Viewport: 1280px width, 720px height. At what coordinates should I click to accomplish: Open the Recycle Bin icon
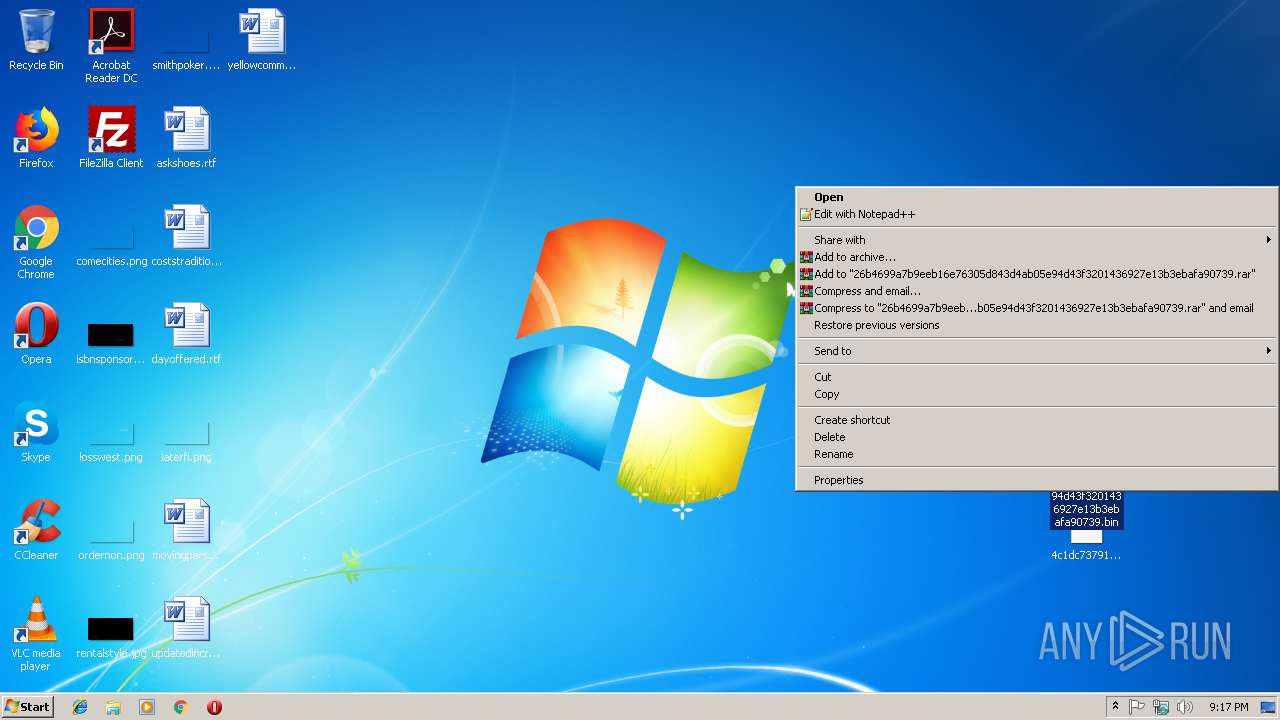[36, 40]
